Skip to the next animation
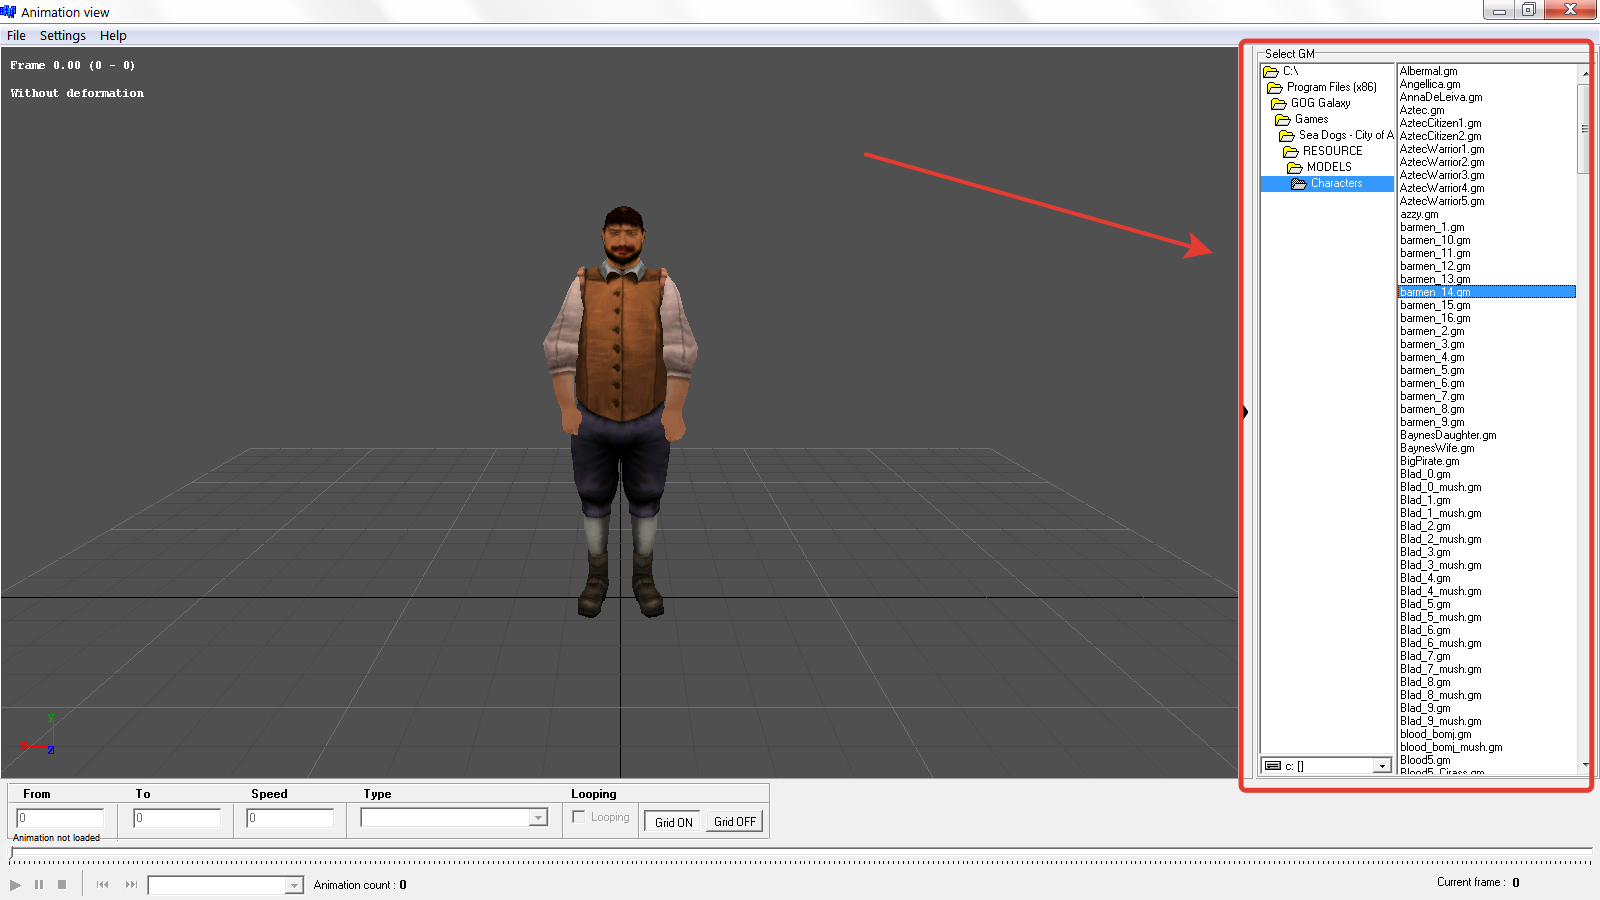The width and height of the screenshot is (1600, 900). (131, 885)
